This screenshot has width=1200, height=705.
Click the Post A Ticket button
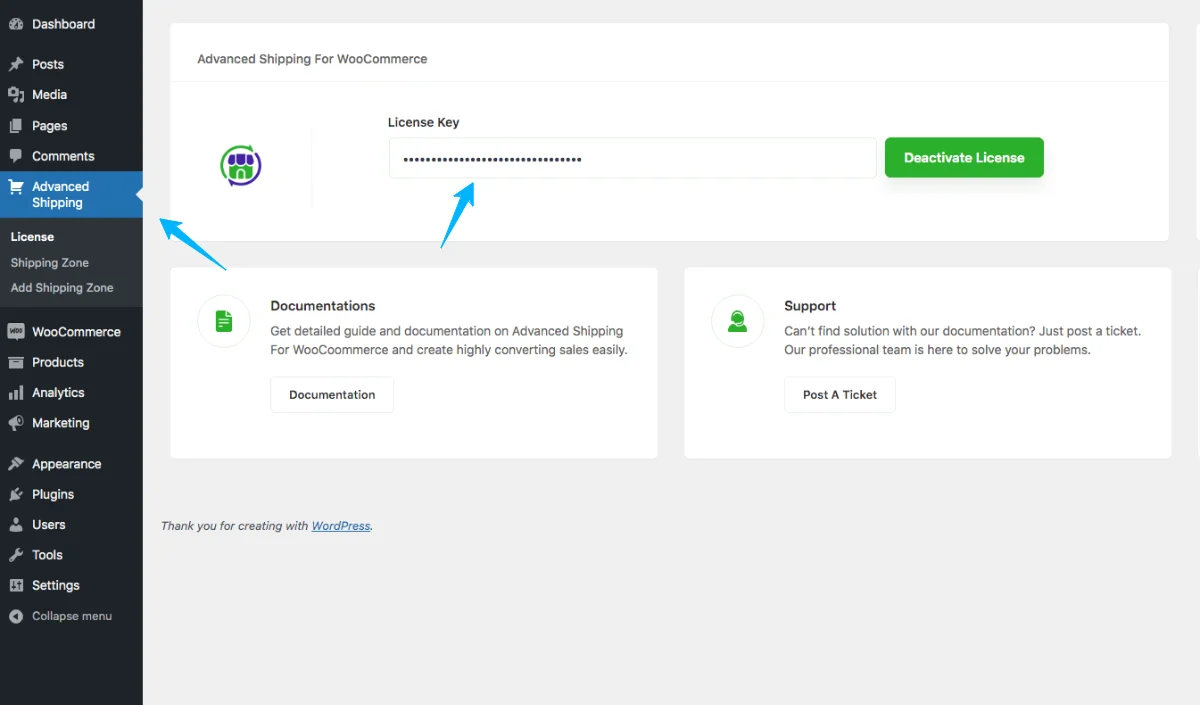click(840, 395)
